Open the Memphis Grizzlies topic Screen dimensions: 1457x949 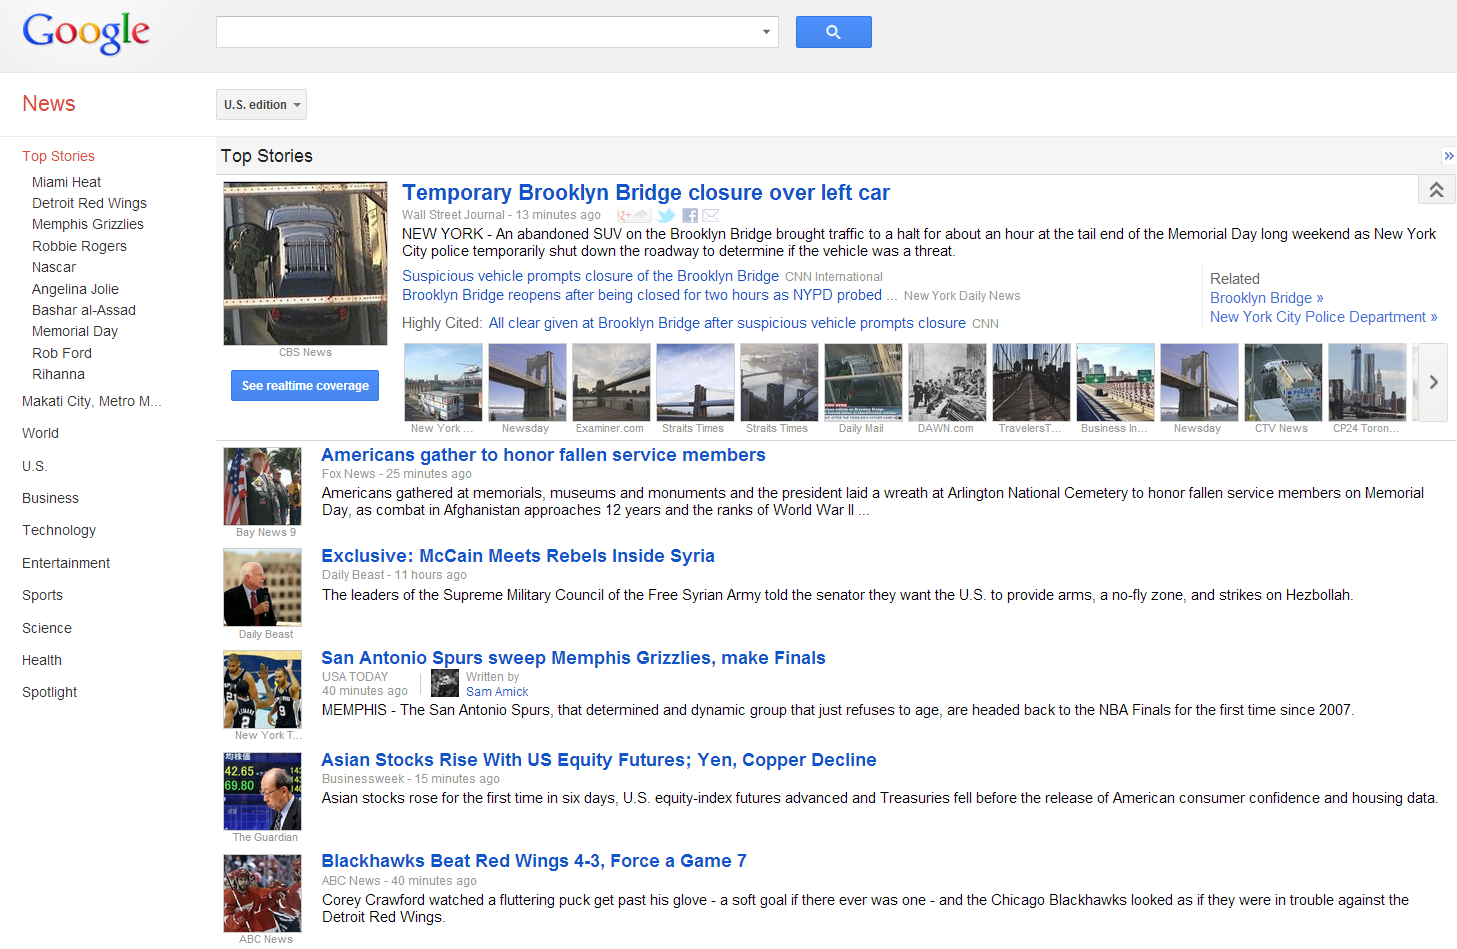click(88, 224)
